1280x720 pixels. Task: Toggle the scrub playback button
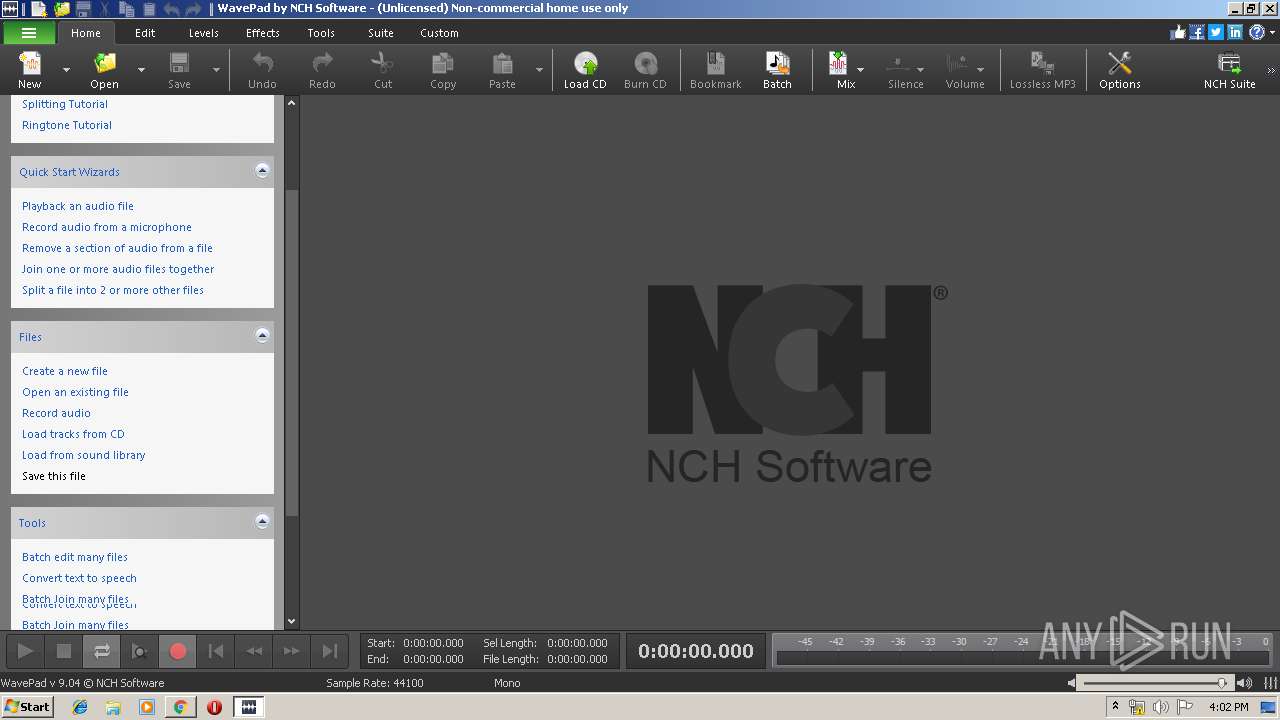pos(139,651)
